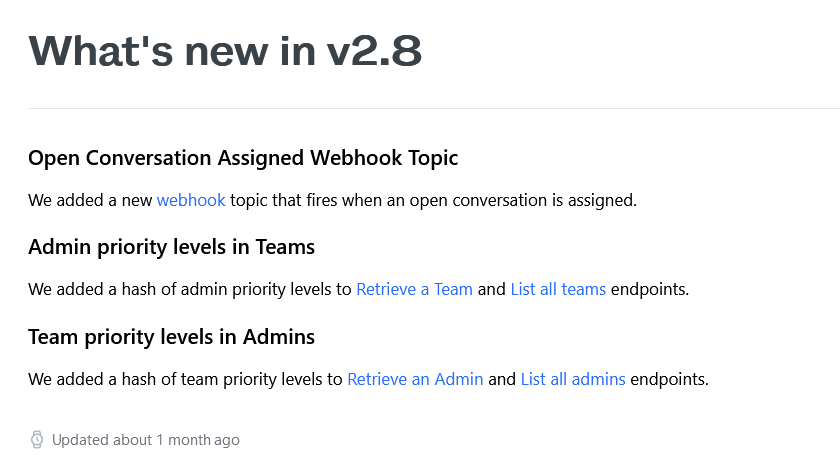Click "We added a new" before the webhook link
840x464 pixels.
click(90, 200)
